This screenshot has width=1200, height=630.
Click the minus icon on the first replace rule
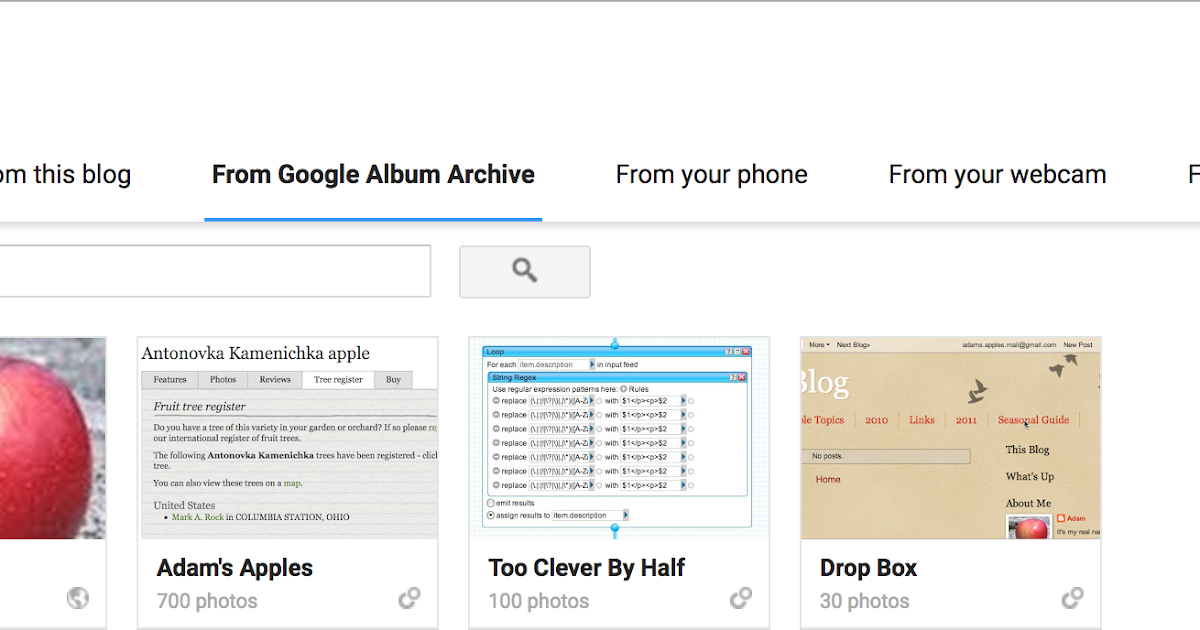tap(496, 401)
